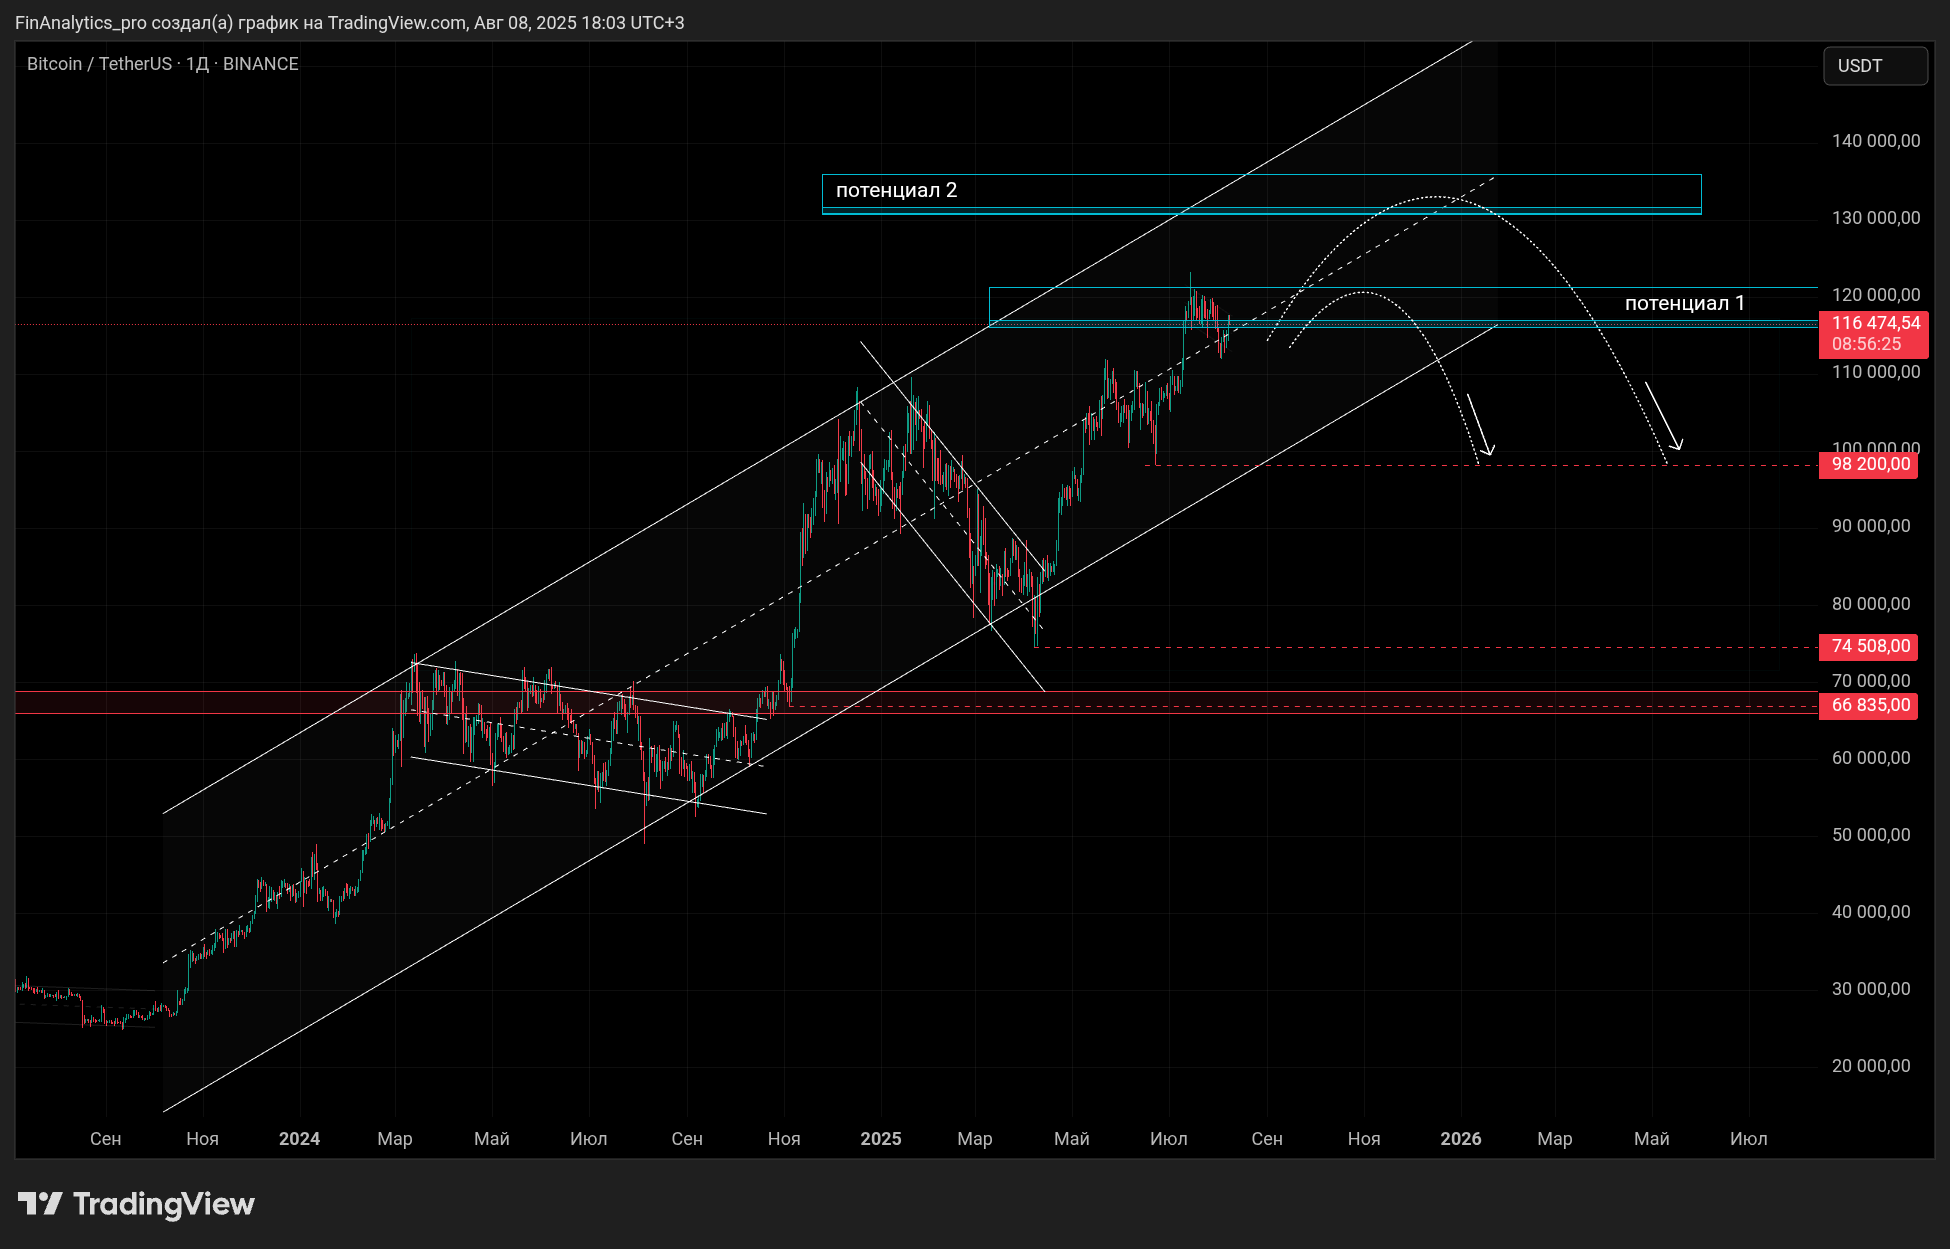
Task: Click the 130 000,00 price axis value
Action: (1875, 218)
